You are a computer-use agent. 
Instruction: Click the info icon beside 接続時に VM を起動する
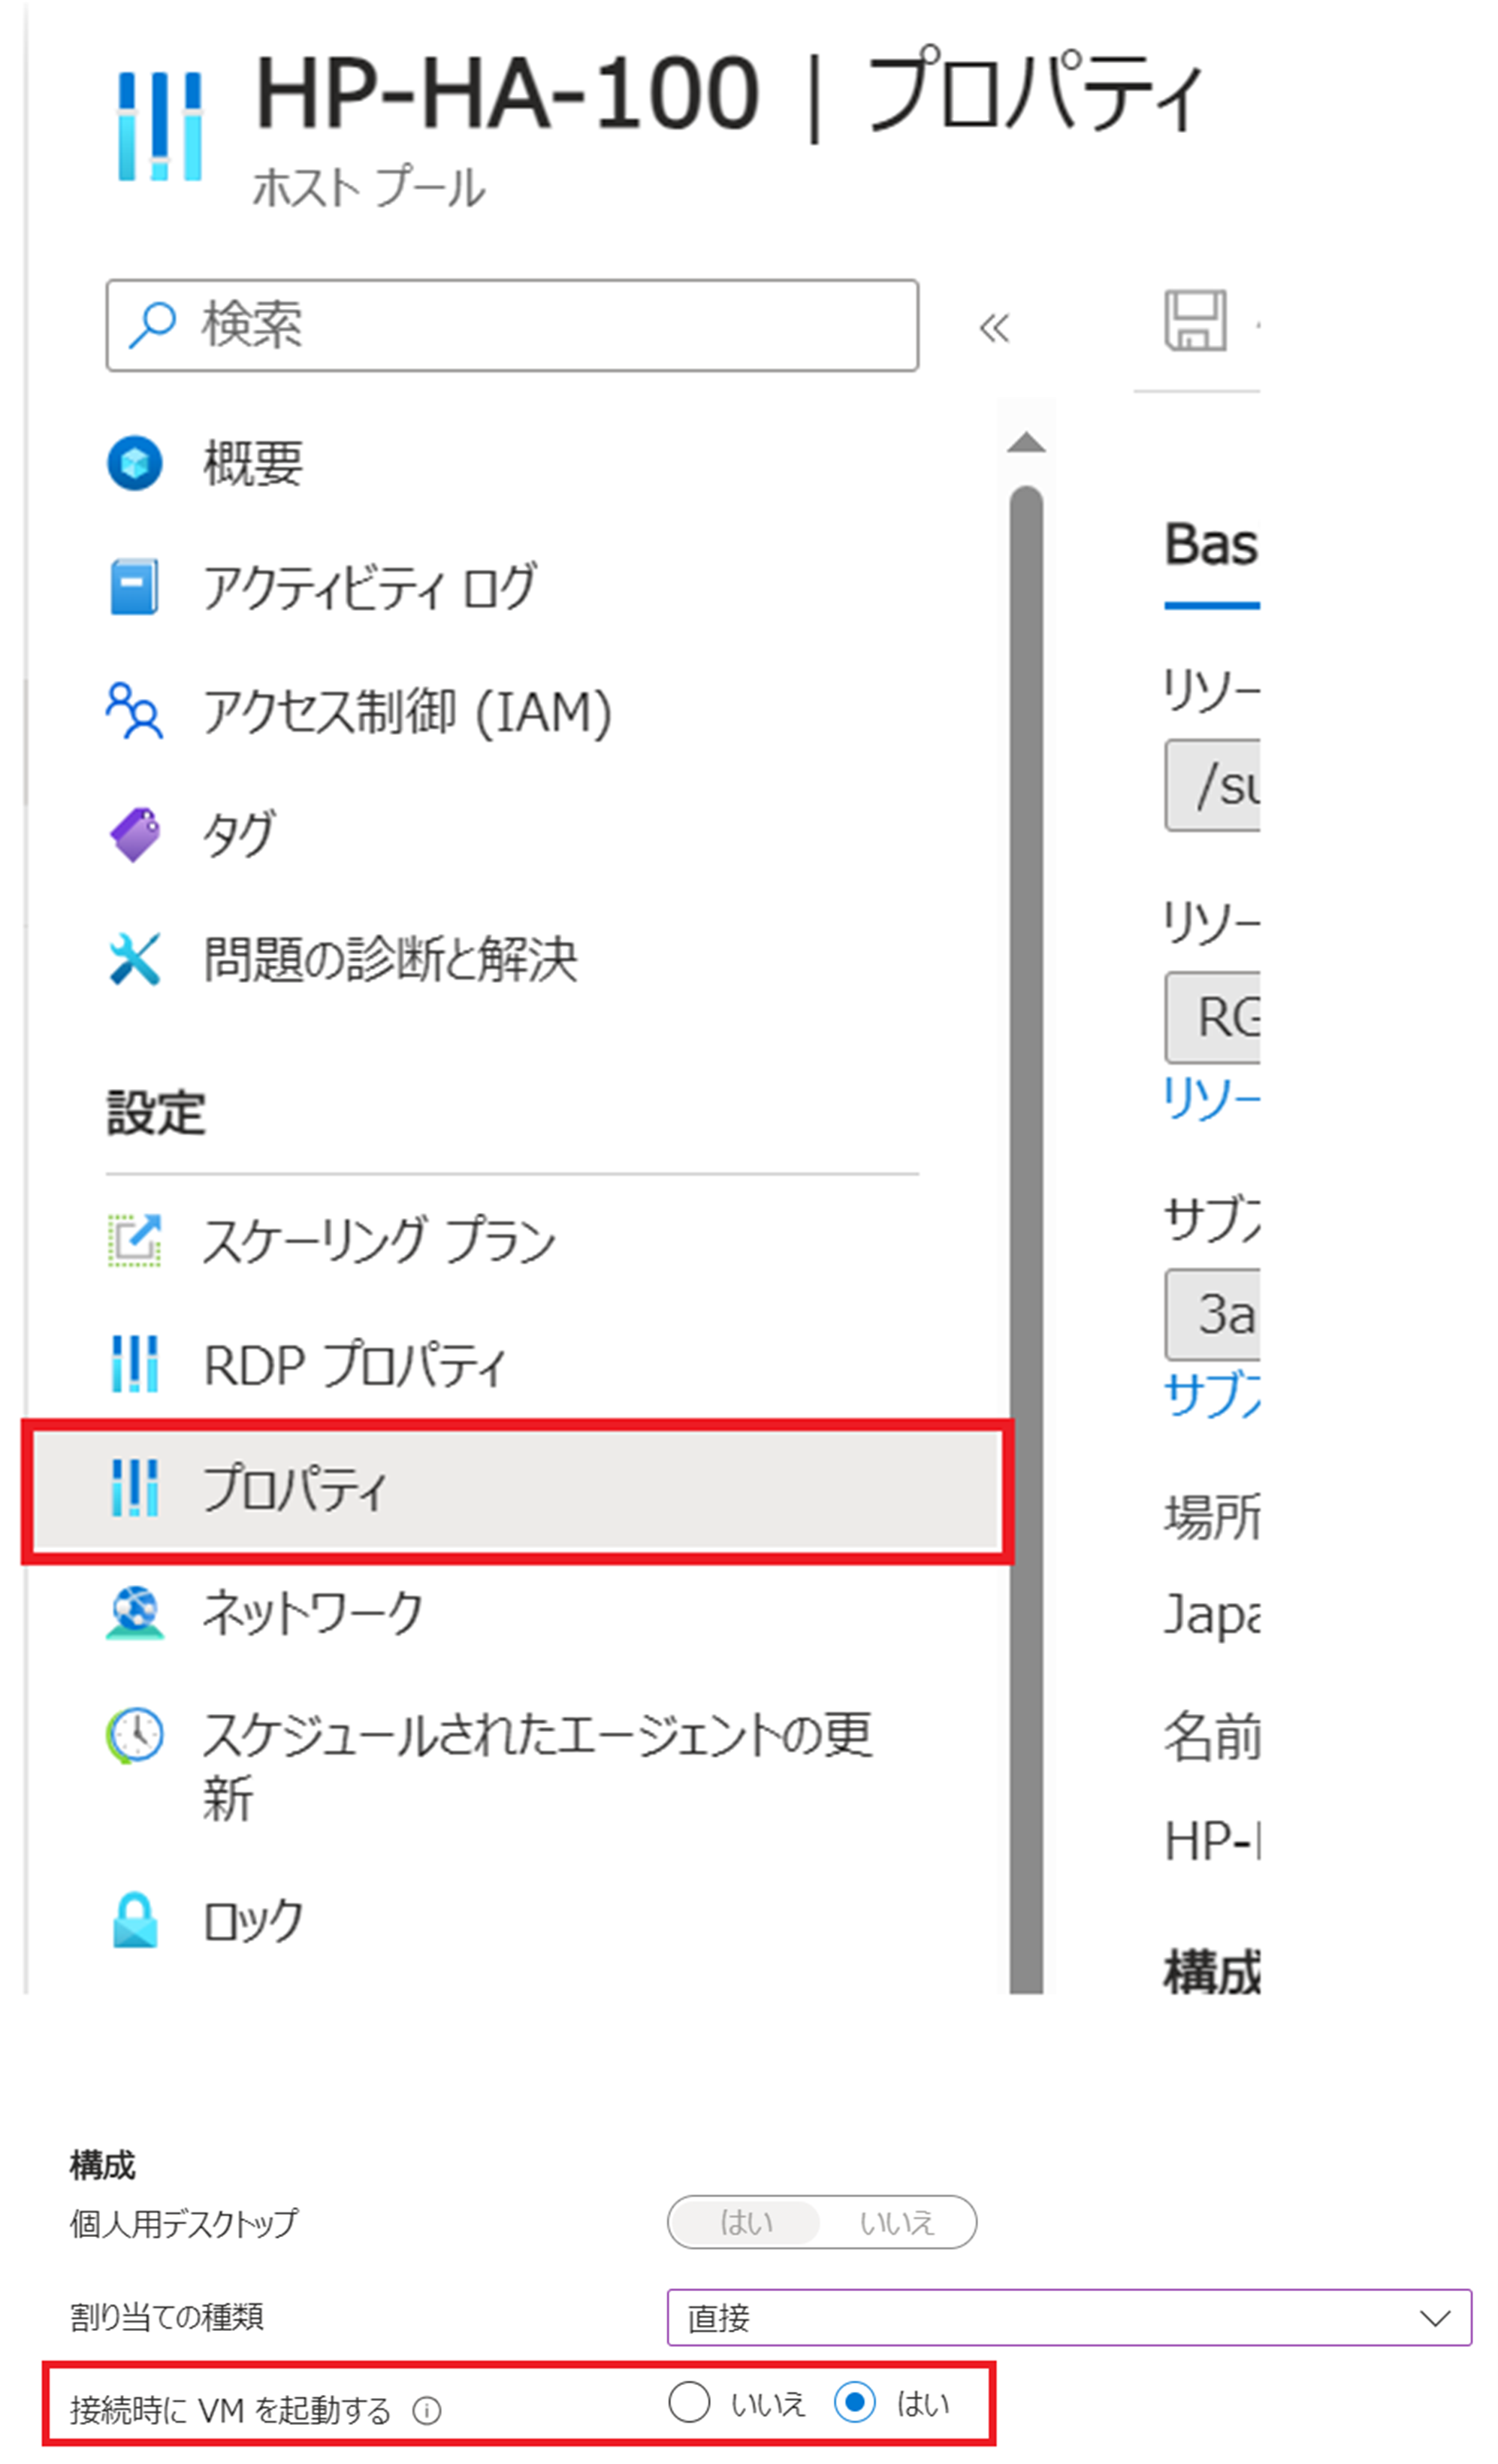click(x=427, y=2411)
